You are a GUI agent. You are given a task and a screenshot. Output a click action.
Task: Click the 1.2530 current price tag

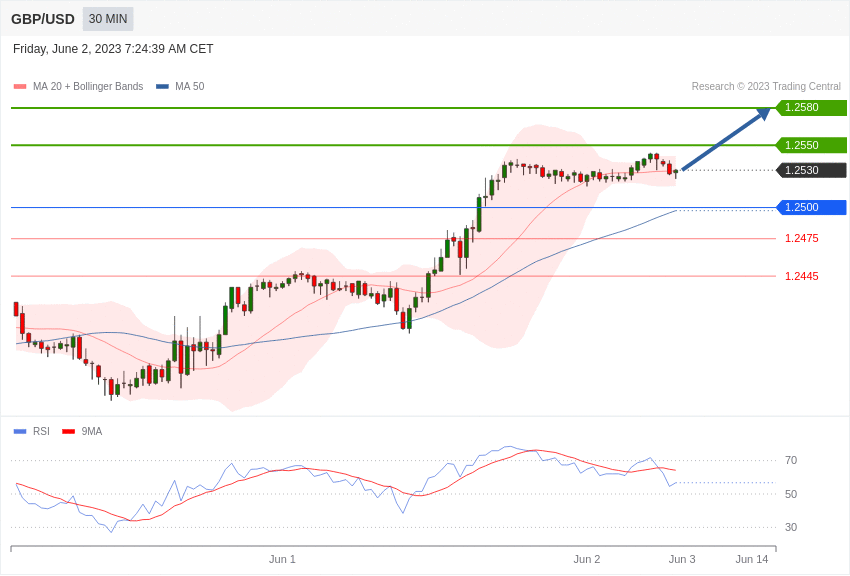(x=811, y=170)
